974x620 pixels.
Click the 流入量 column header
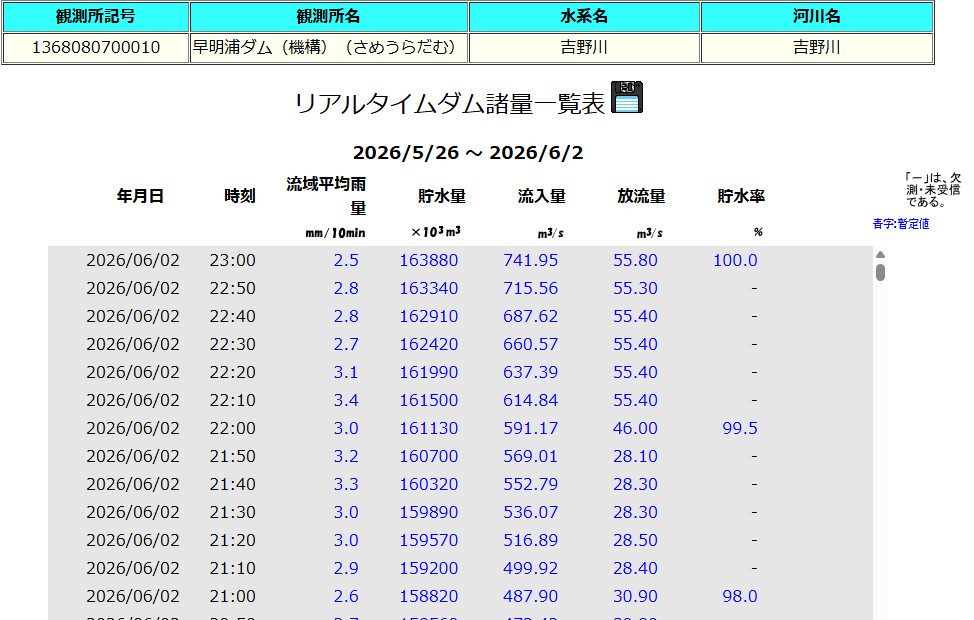coord(542,196)
